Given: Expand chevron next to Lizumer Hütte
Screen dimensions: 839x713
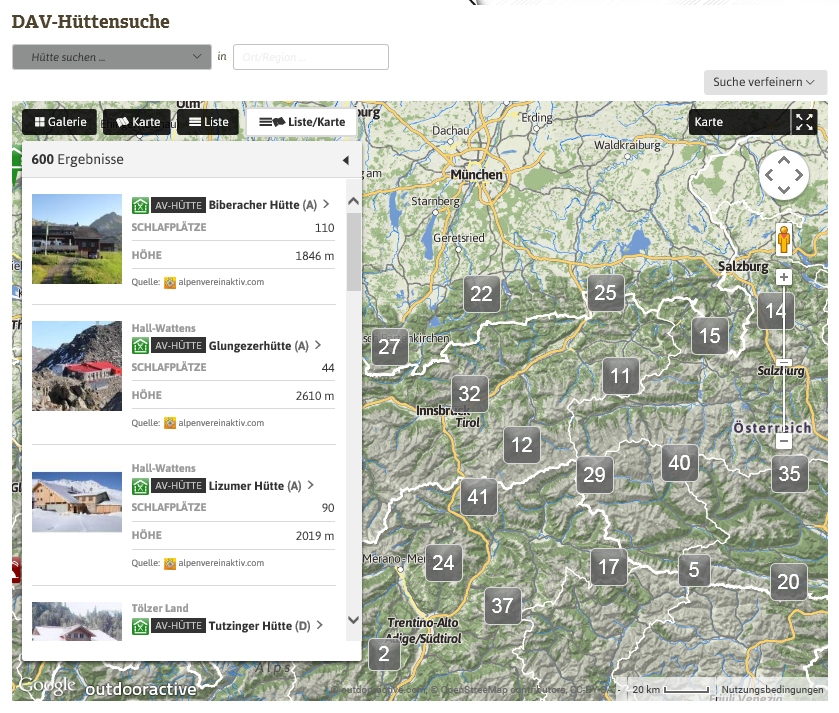Looking at the screenshot, I should pos(310,485).
